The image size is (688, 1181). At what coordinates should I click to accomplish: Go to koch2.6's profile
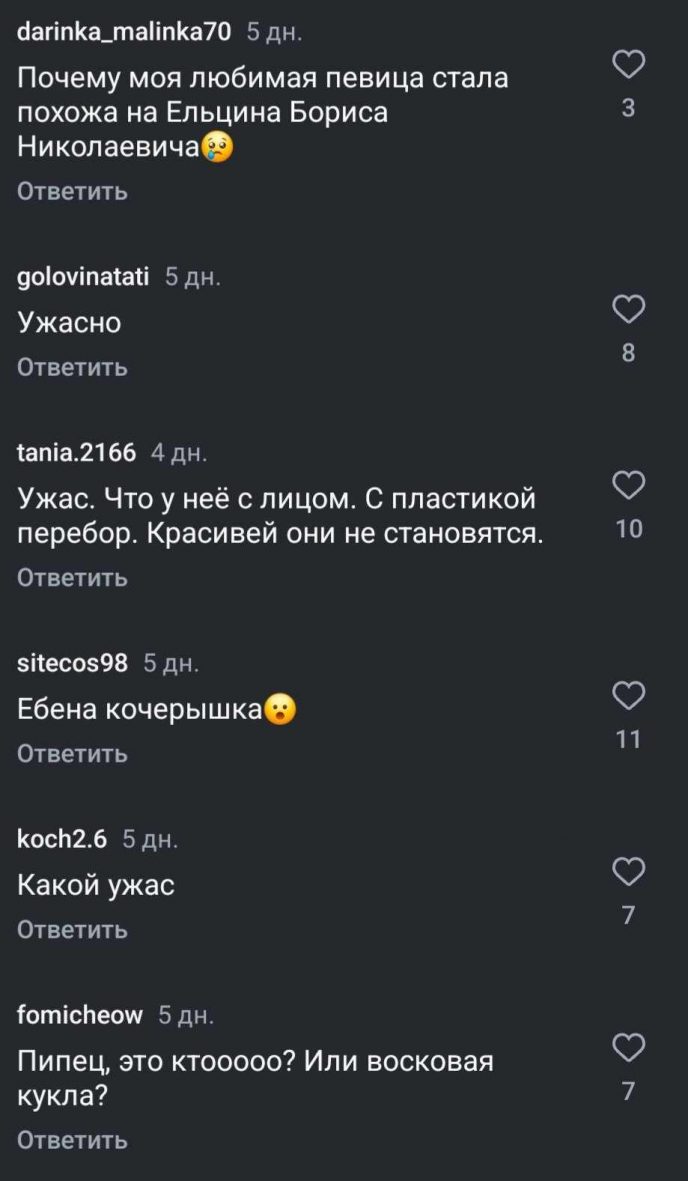point(62,839)
